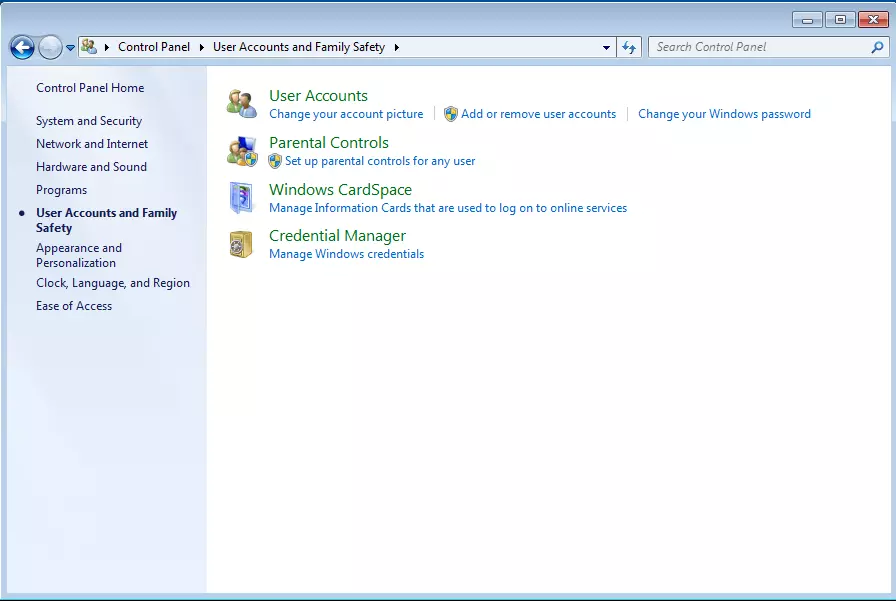This screenshot has height=601, width=896.
Task: Select User Accounts and Family Safety sidebar item
Action: [x=106, y=221]
